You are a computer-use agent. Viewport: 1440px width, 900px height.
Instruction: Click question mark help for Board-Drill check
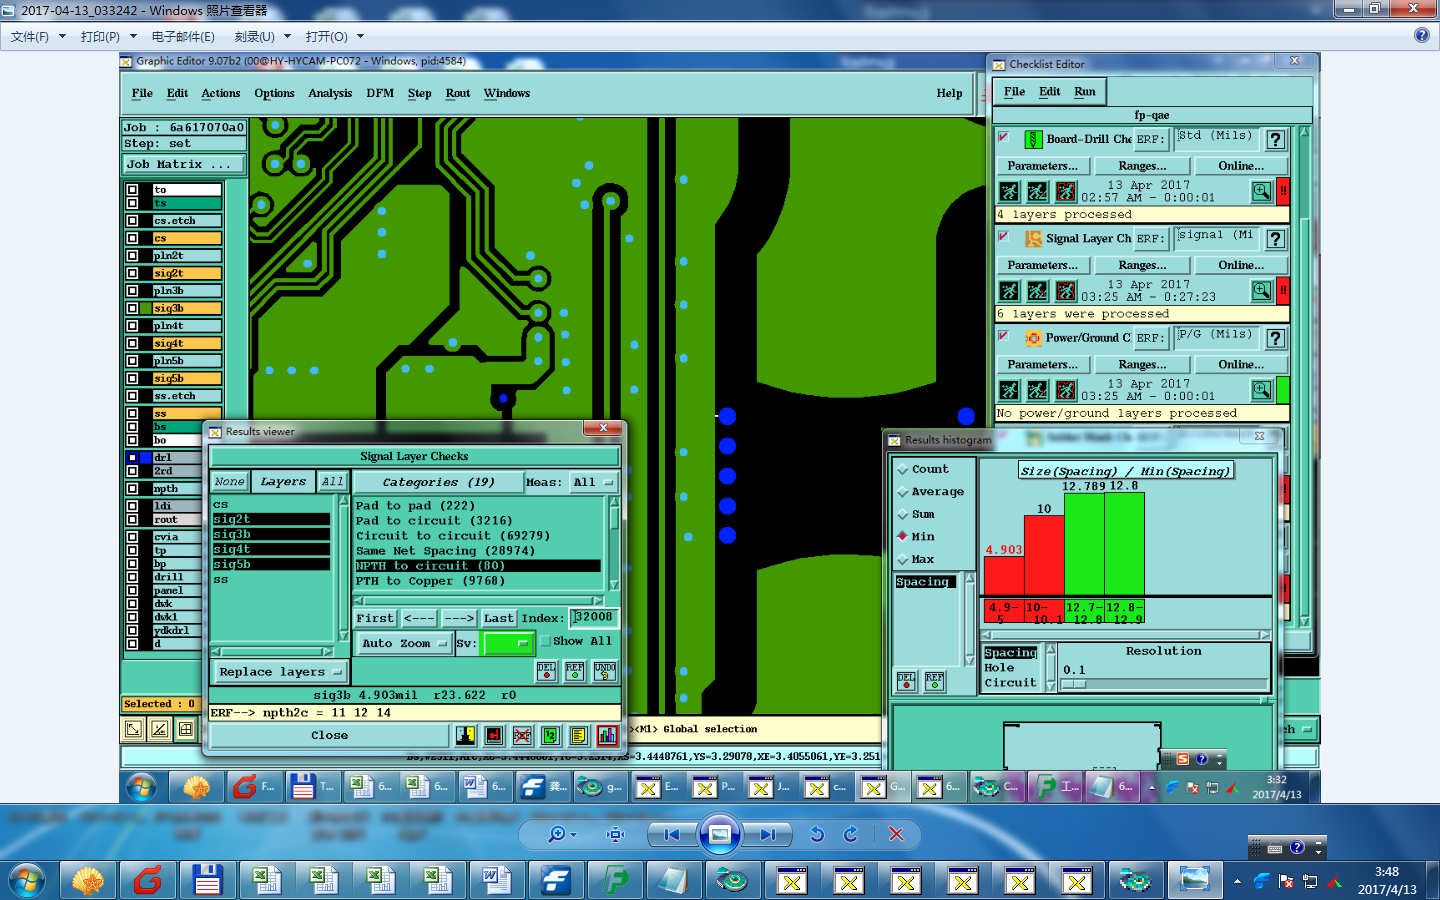(x=1276, y=140)
